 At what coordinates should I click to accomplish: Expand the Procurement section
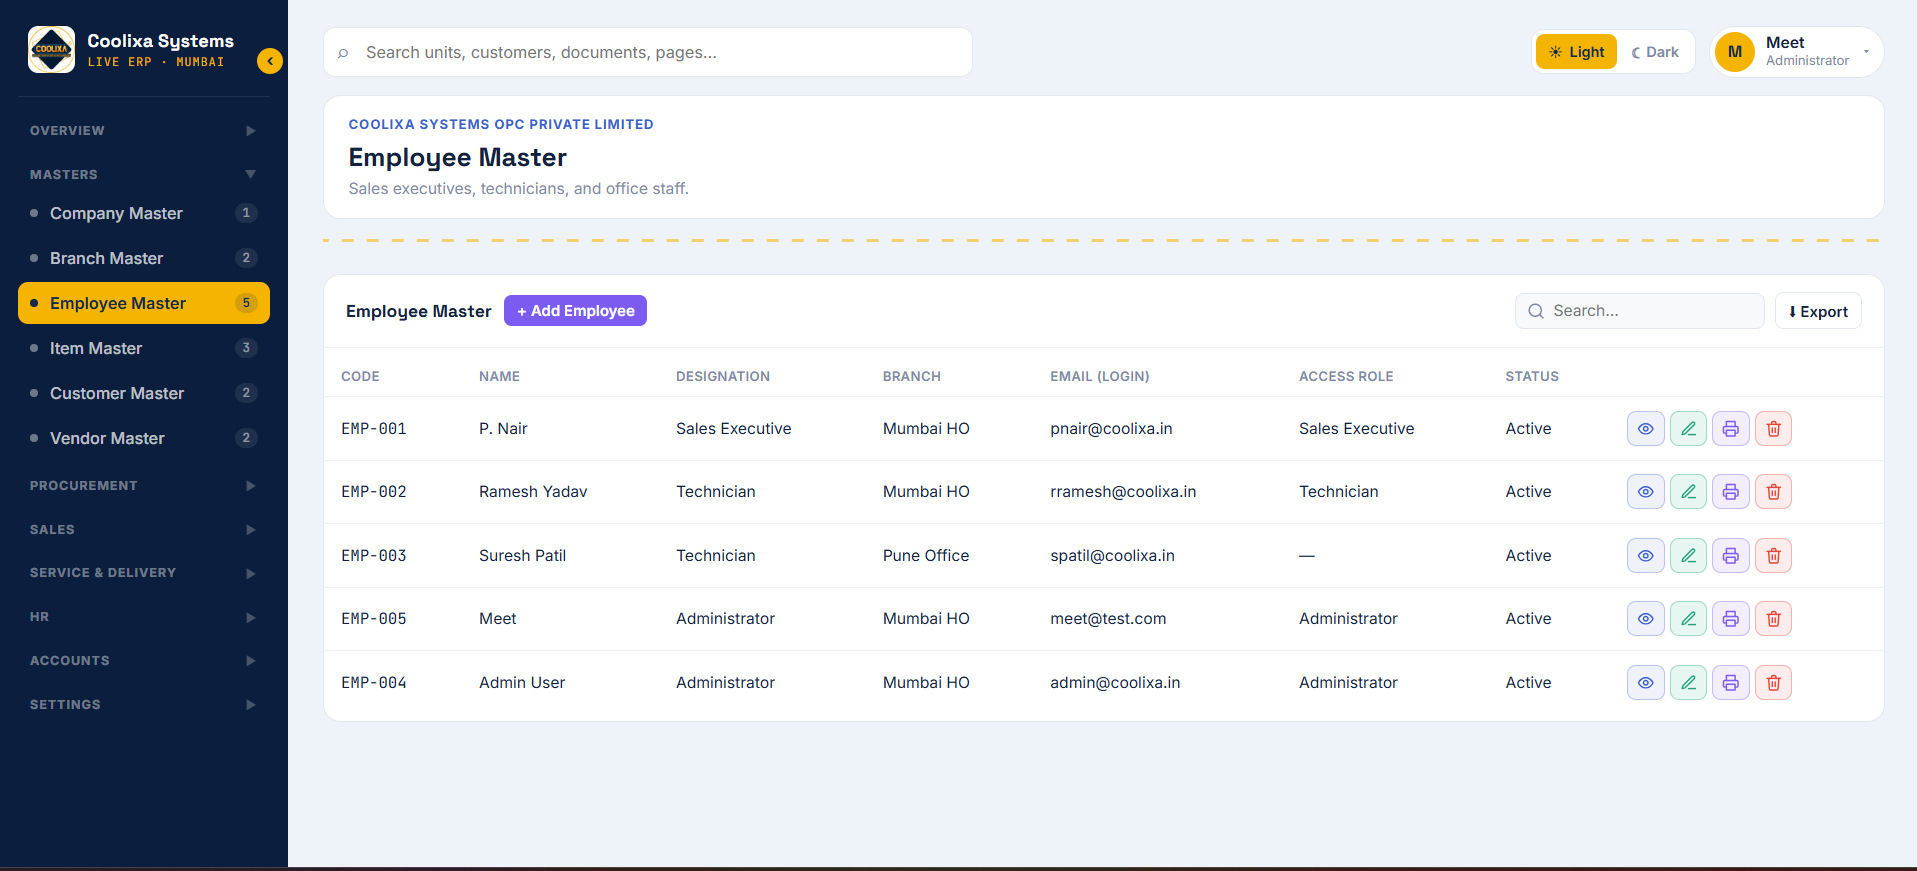pyautogui.click(x=144, y=486)
